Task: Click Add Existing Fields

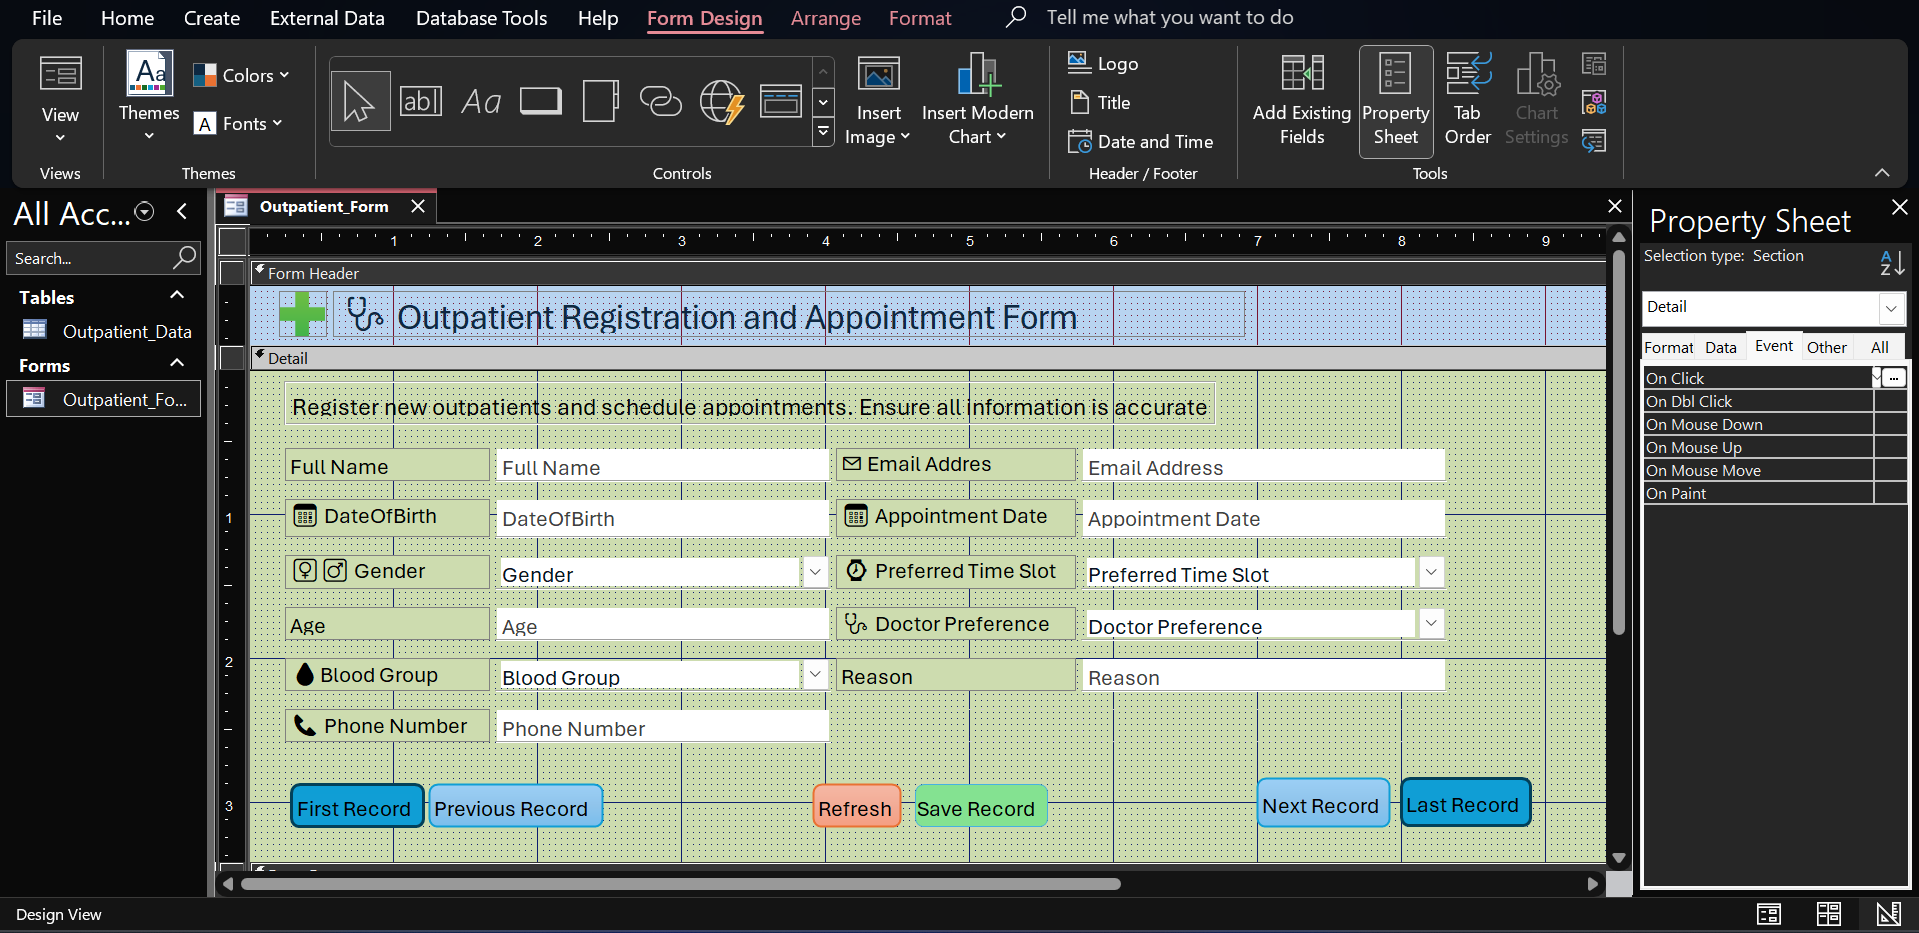Action: (1300, 100)
